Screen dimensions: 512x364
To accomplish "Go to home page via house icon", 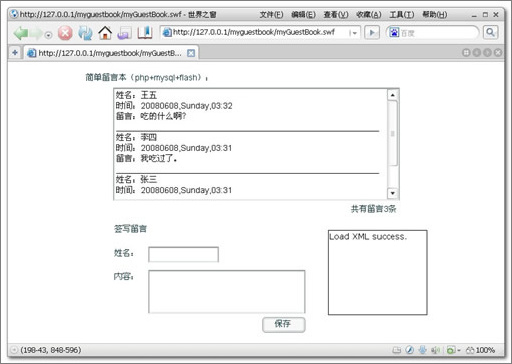I will pyautogui.click(x=105, y=33).
